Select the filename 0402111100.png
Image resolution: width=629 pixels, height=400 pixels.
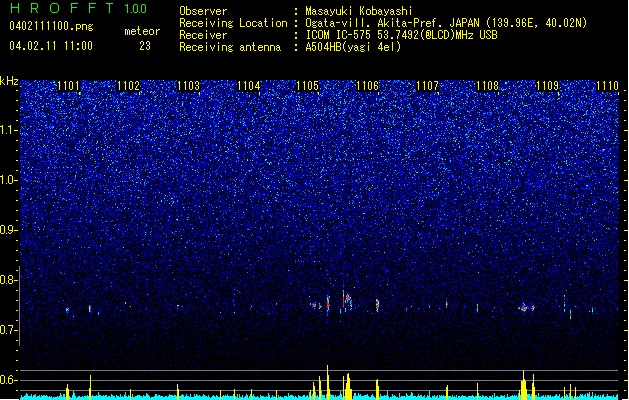[x=51, y=26]
